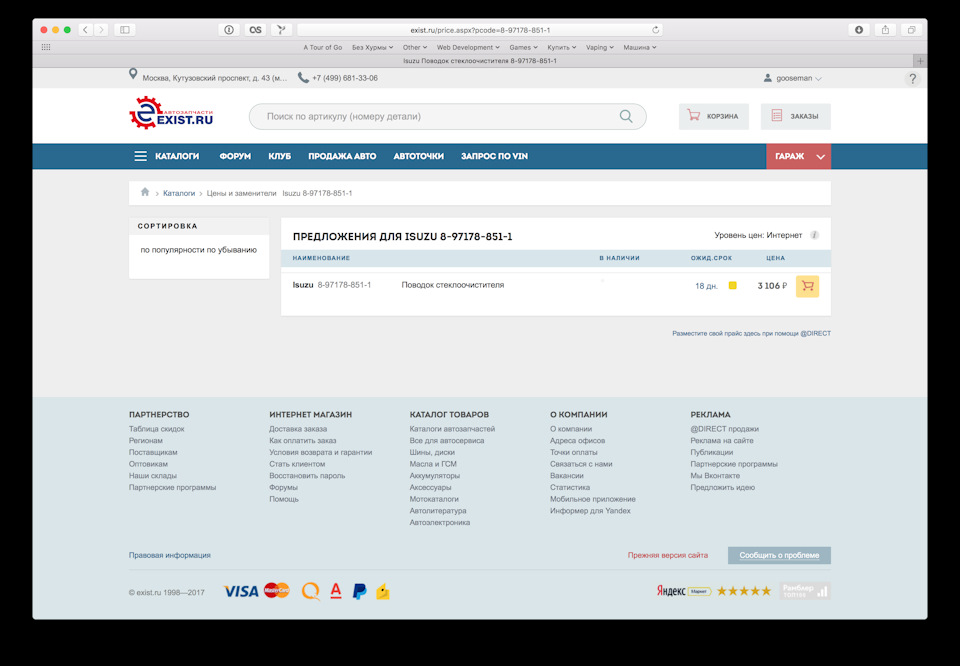The width and height of the screenshot is (960, 666).
Task: Click the search magnifier icon
Action: [x=626, y=116]
